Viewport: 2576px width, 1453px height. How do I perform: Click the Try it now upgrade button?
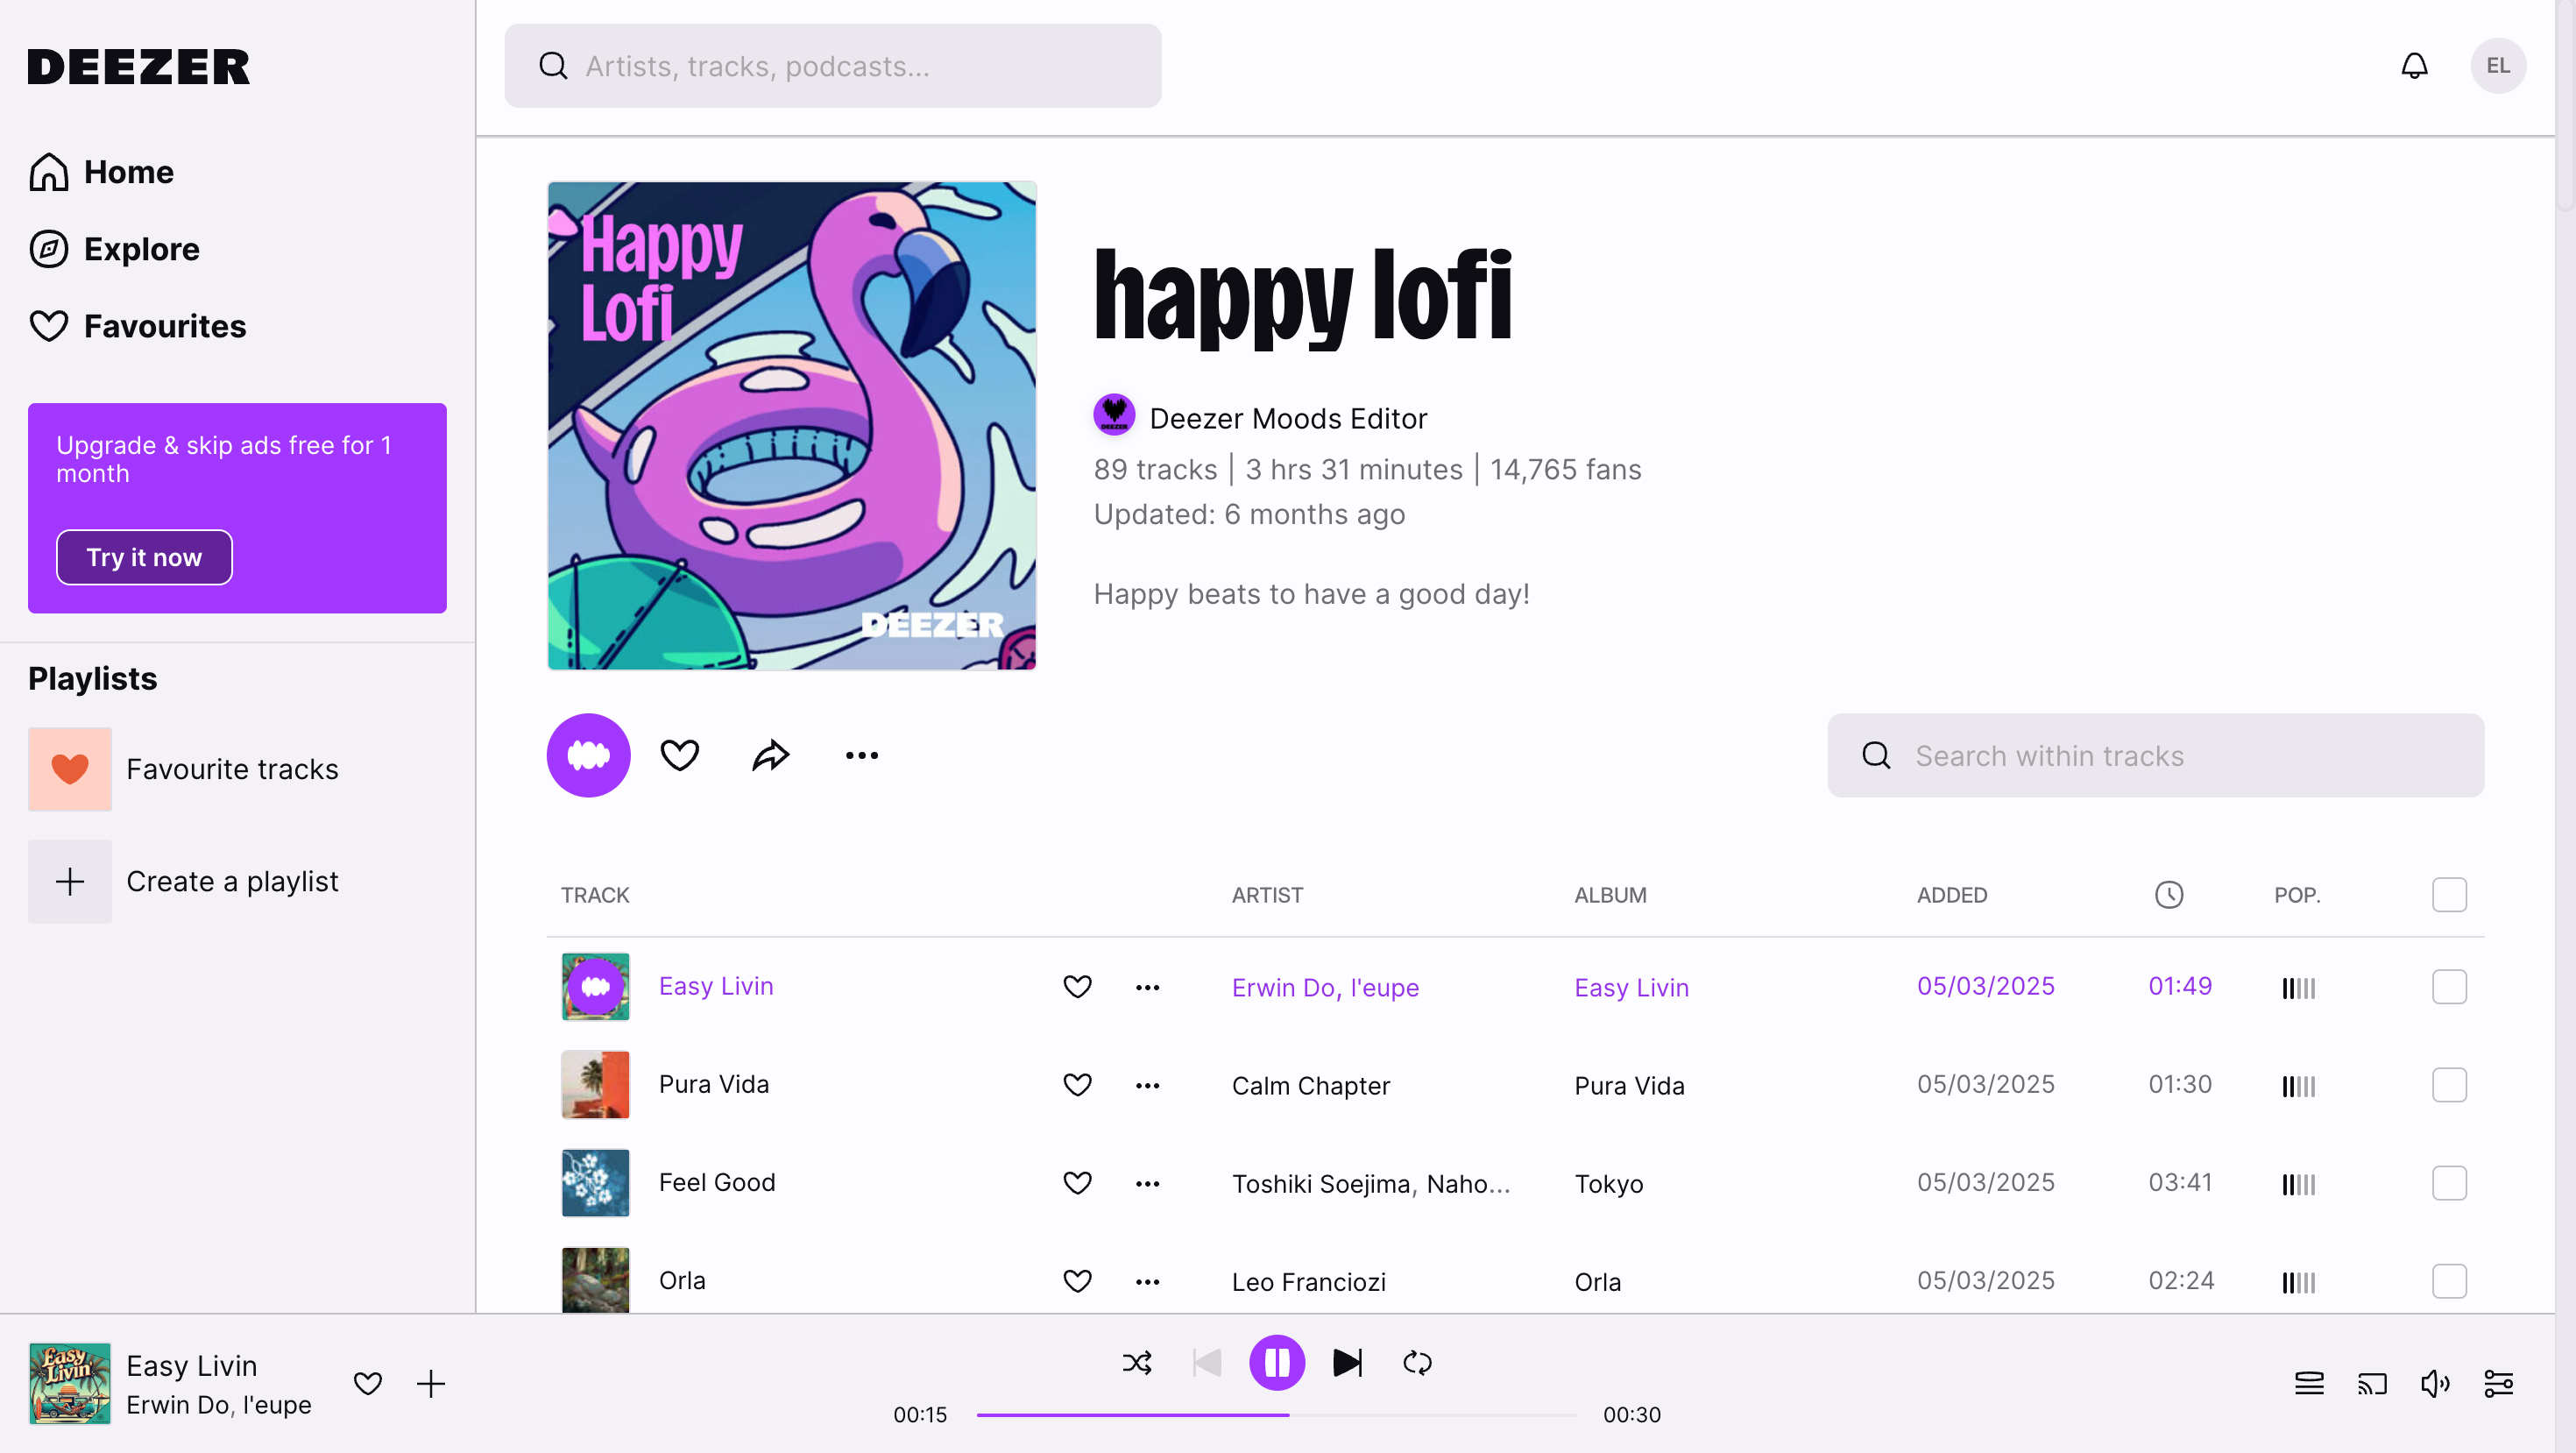point(144,557)
